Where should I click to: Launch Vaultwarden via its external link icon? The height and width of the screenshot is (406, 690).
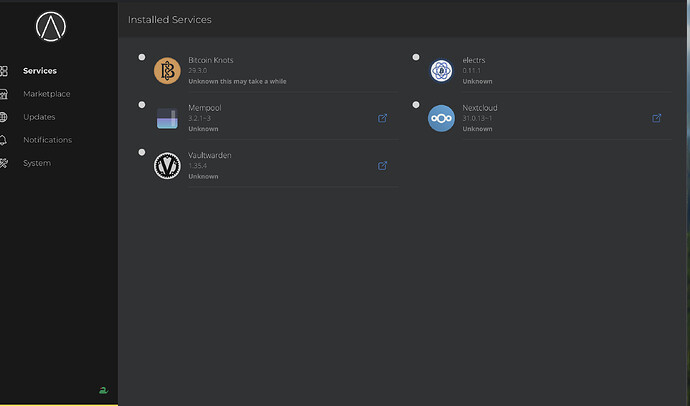pos(382,165)
